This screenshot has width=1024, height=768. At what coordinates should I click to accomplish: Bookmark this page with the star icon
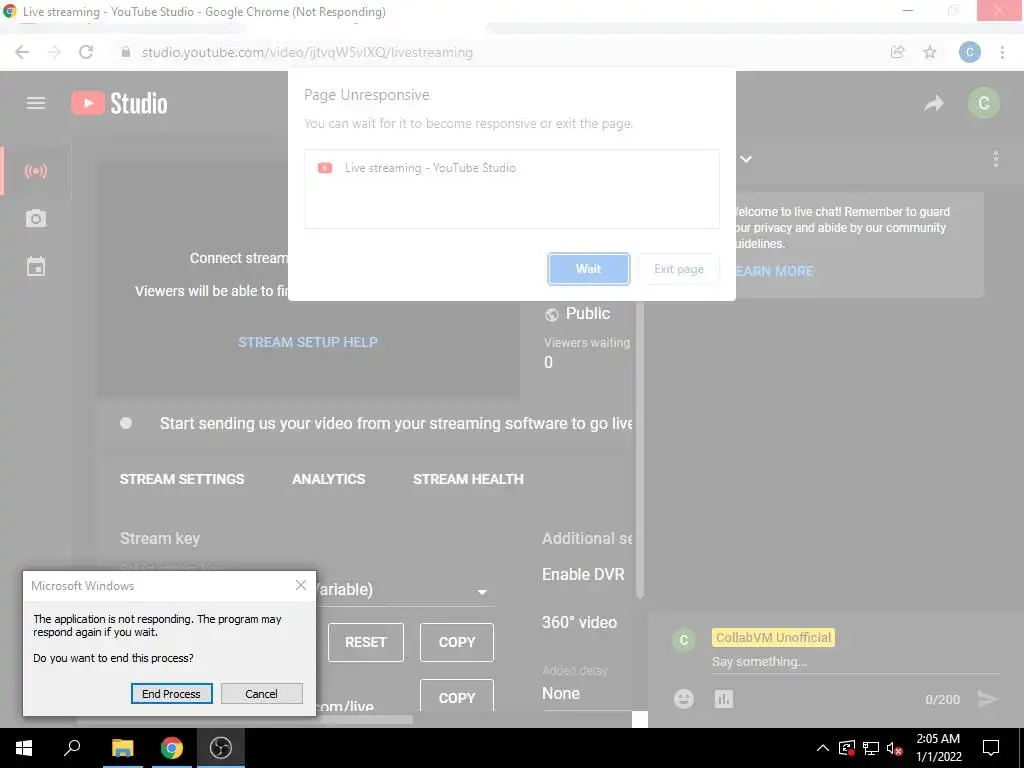[930, 52]
